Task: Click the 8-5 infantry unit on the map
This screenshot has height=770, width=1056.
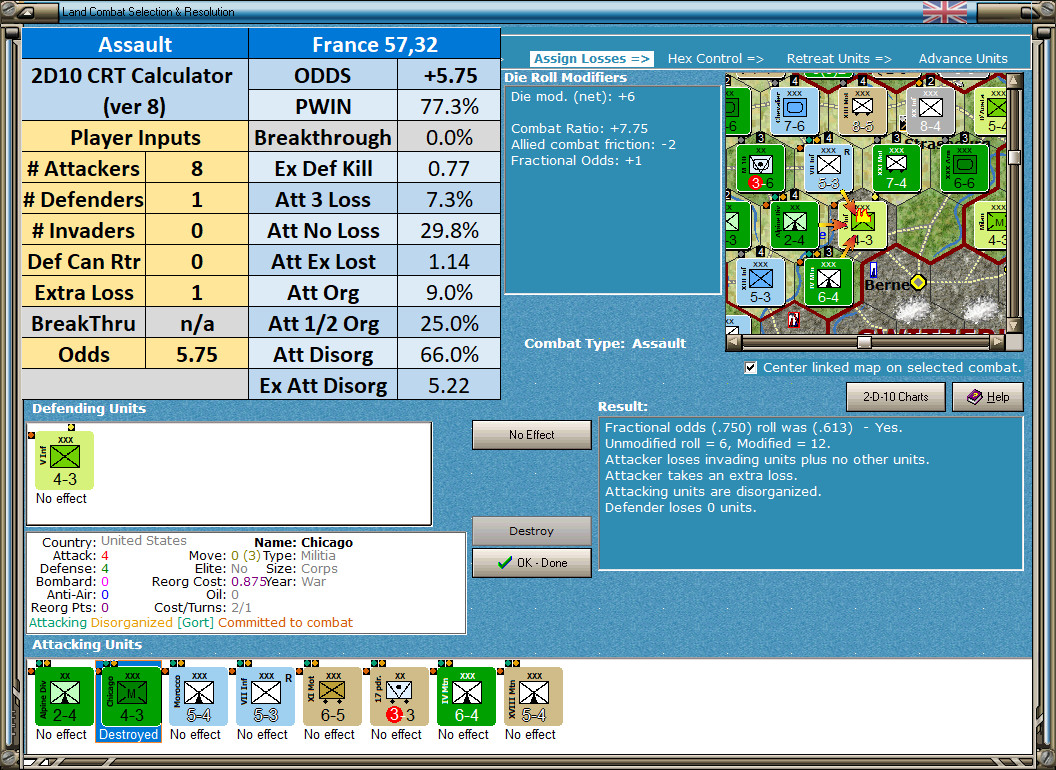Action: tap(863, 112)
